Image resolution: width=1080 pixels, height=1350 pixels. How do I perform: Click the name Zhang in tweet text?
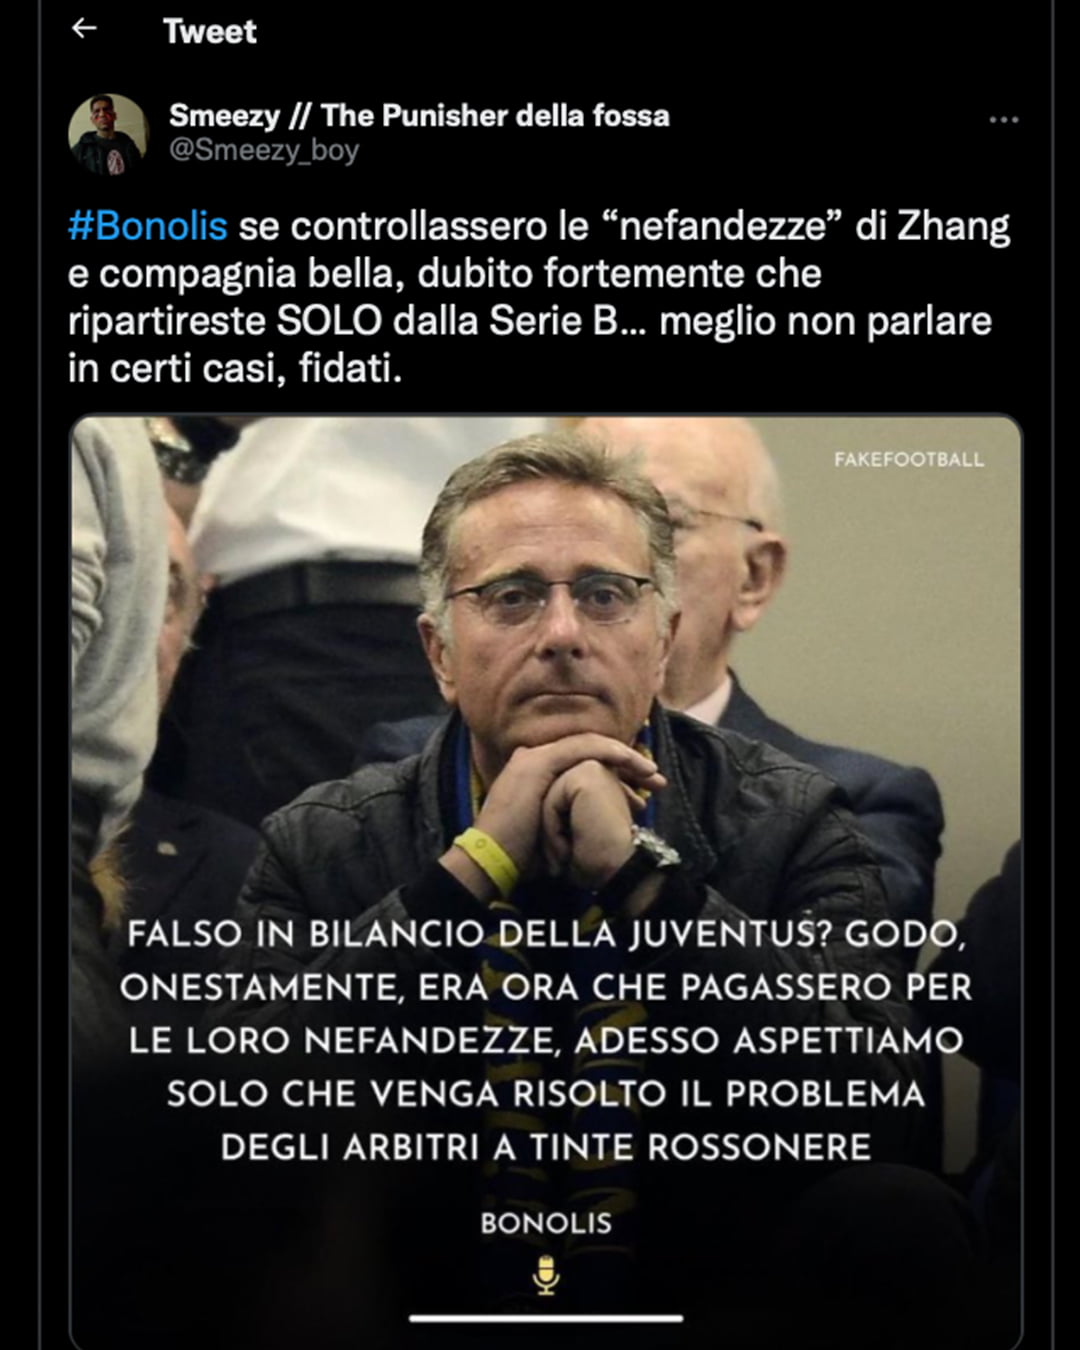(x=954, y=228)
